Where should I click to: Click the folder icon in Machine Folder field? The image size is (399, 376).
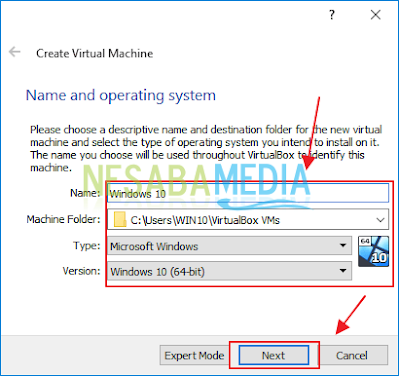120,220
